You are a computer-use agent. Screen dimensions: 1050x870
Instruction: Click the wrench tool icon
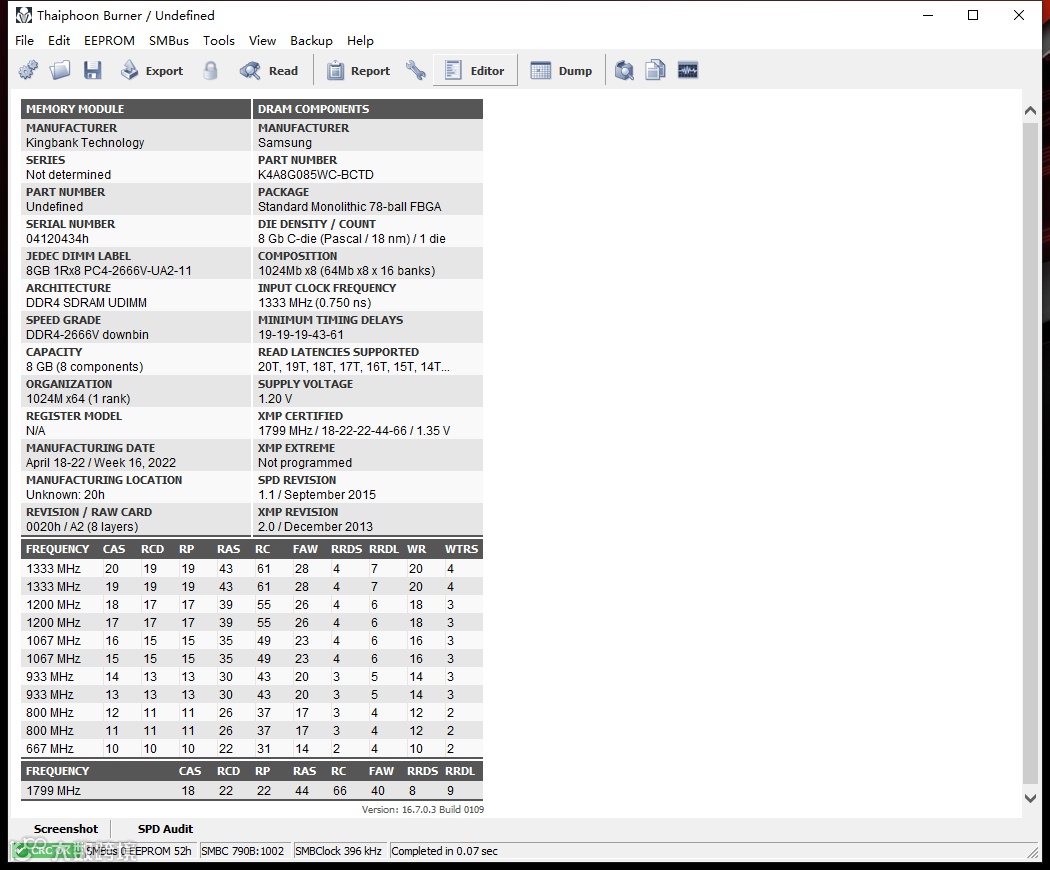point(416,70)
